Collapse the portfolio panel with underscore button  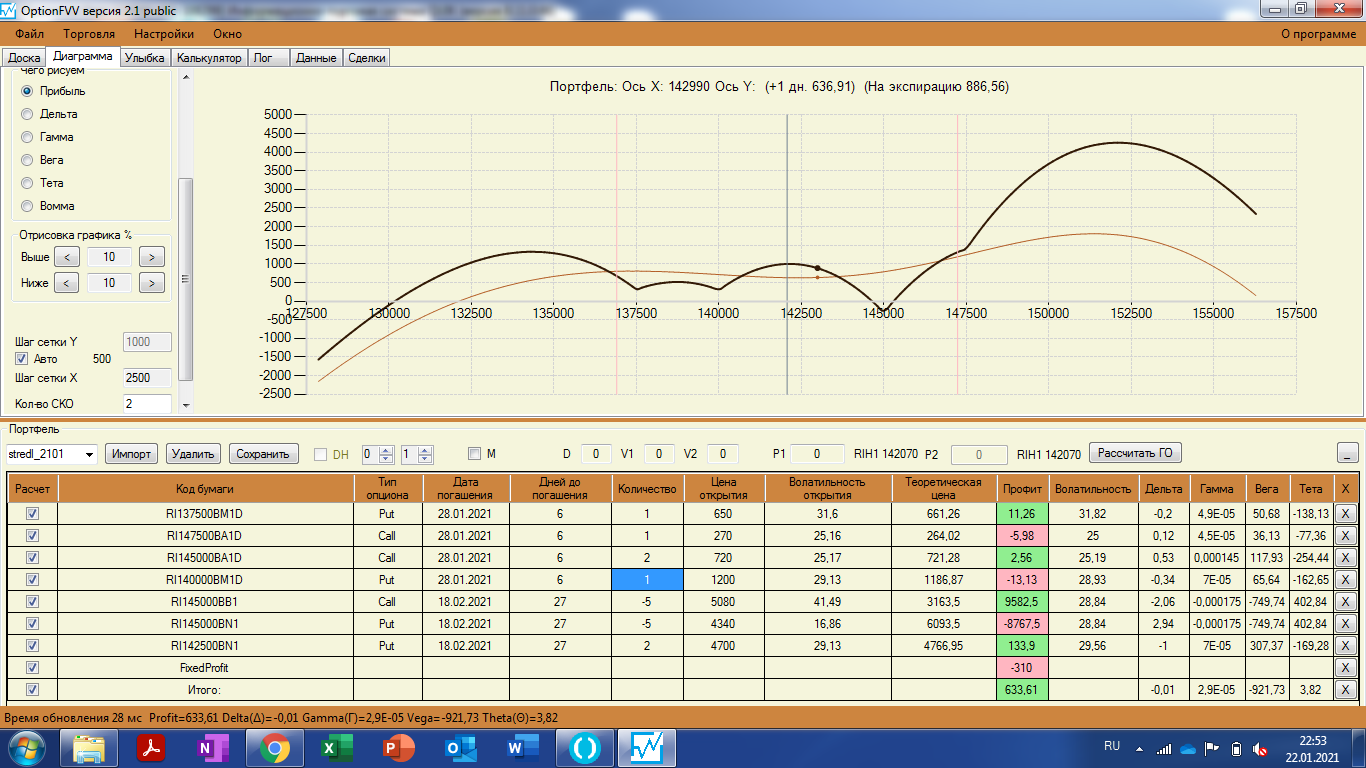[x=1348, y=453]
